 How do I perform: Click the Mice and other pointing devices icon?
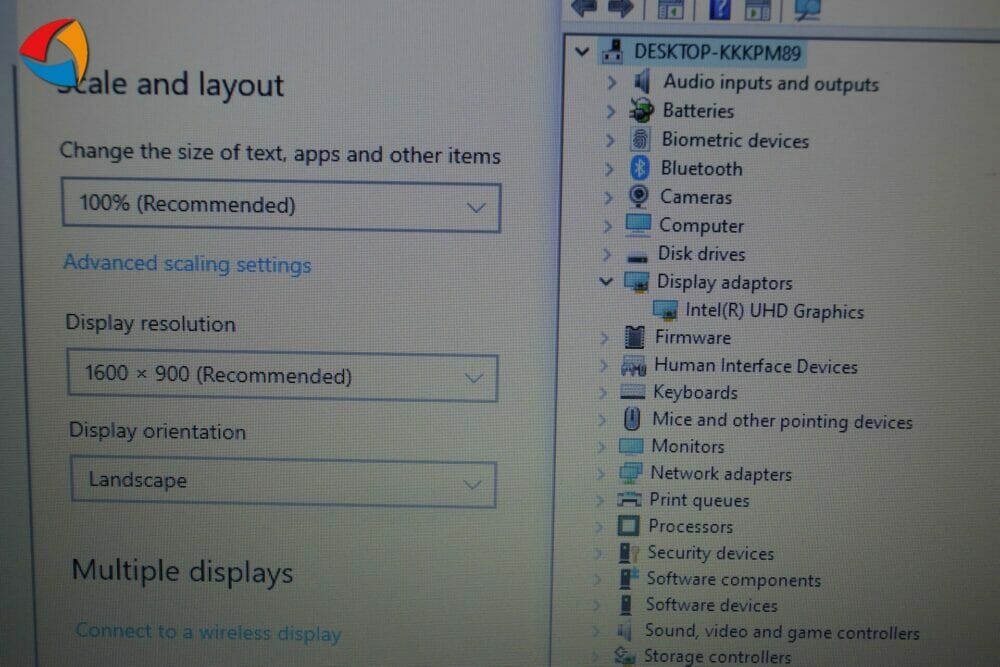pos(631,419)
